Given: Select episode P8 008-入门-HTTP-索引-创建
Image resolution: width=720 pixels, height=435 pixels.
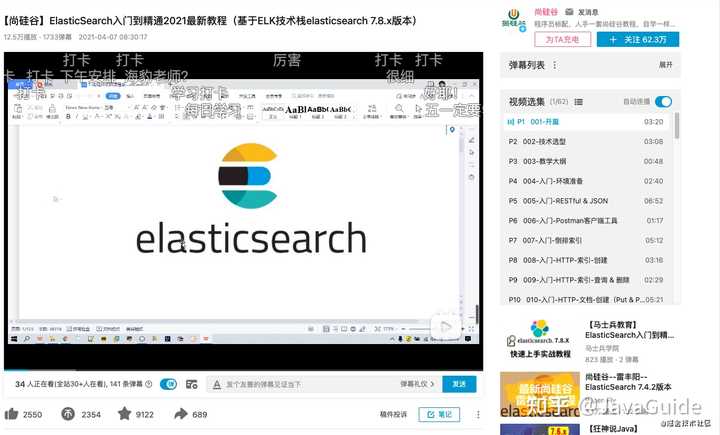Looking at the screenshot, I should 585,260.
